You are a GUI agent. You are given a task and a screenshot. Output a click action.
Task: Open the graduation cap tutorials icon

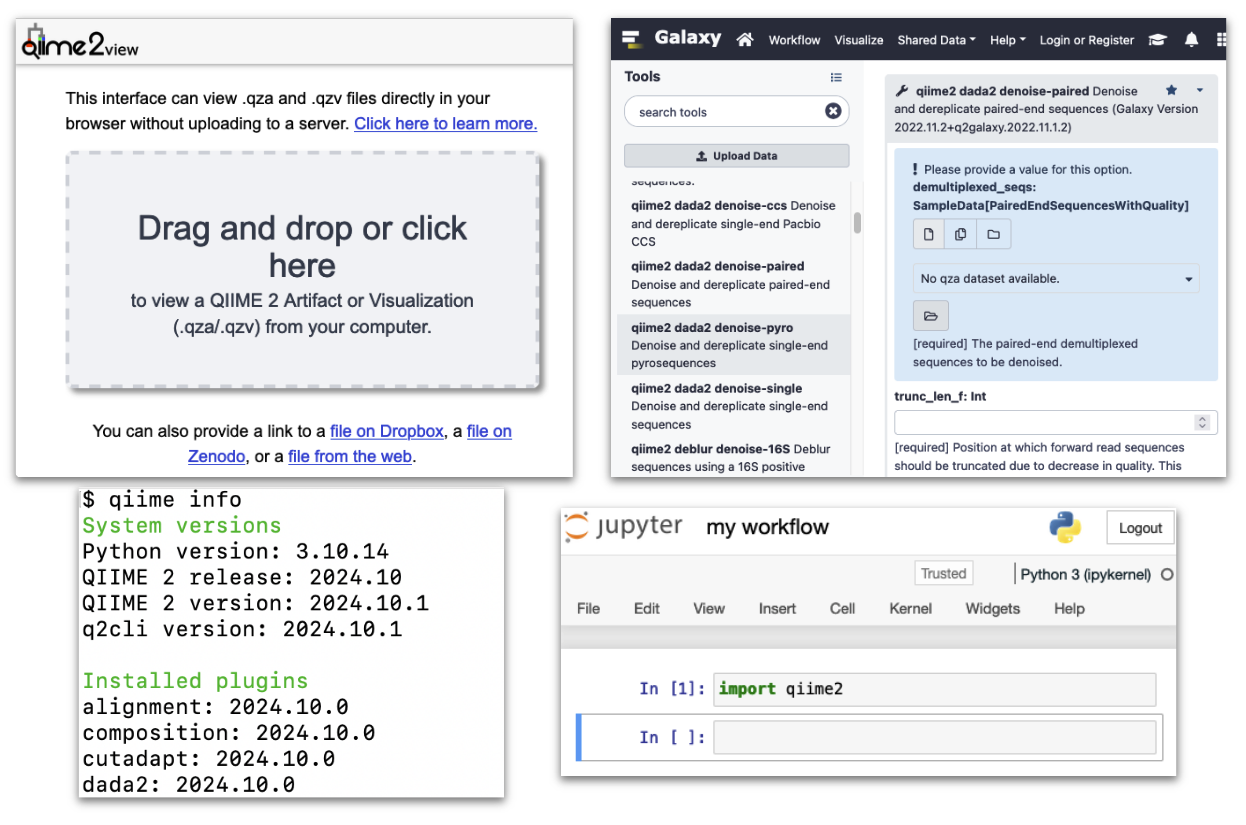click(1157, 40)
